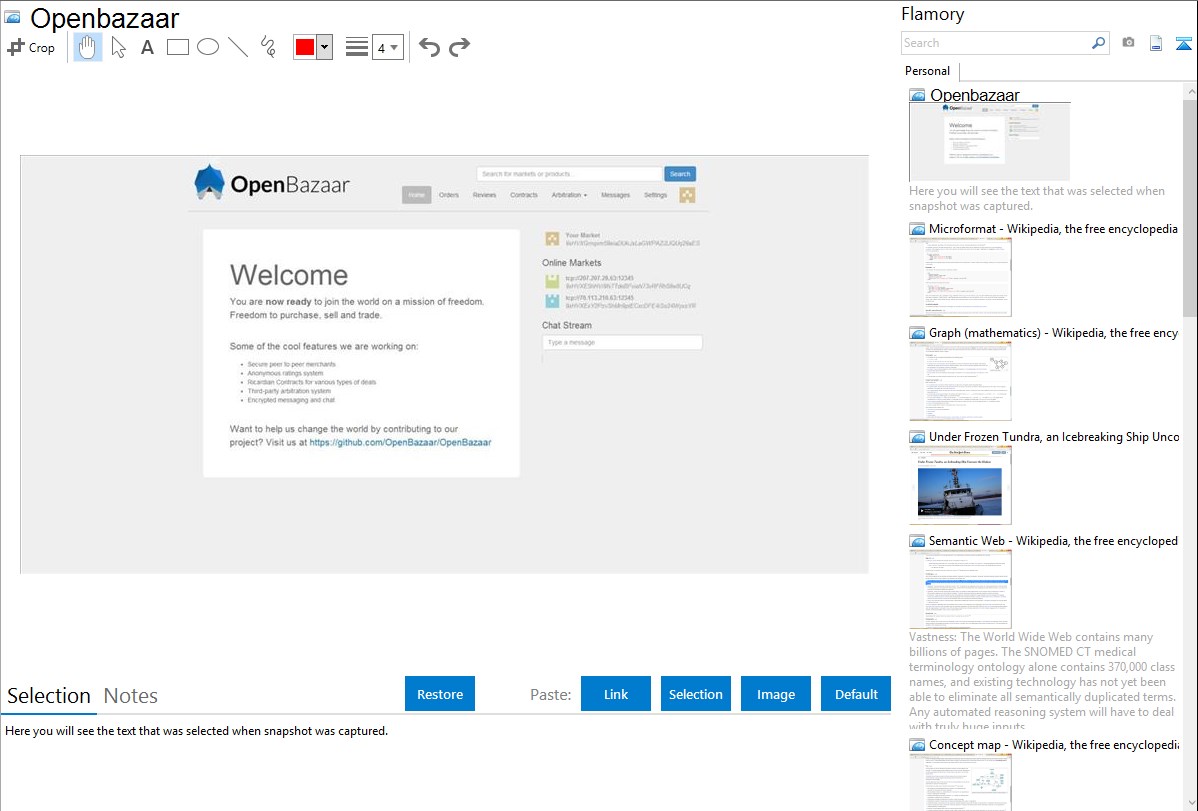Activate the hand pan tool
Viewport: 1198px width, 811px height.
tap(88, 47)
